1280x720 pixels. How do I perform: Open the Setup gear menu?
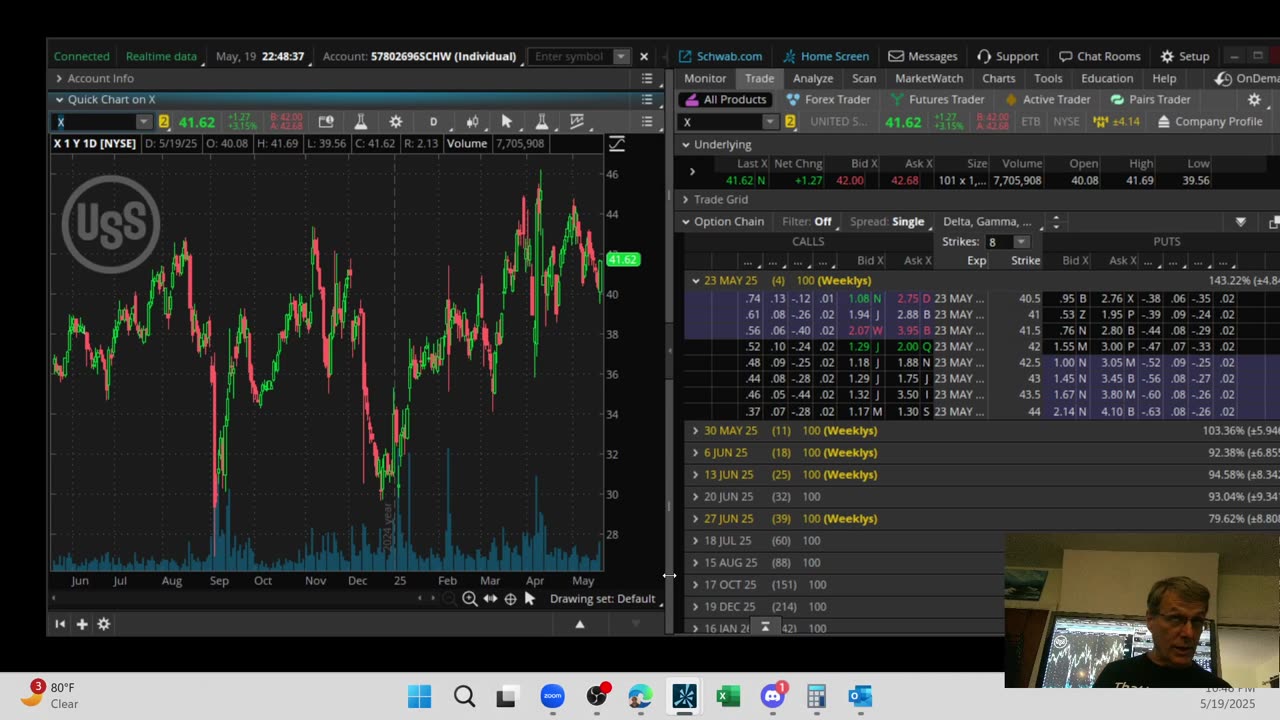point(1184,56)
